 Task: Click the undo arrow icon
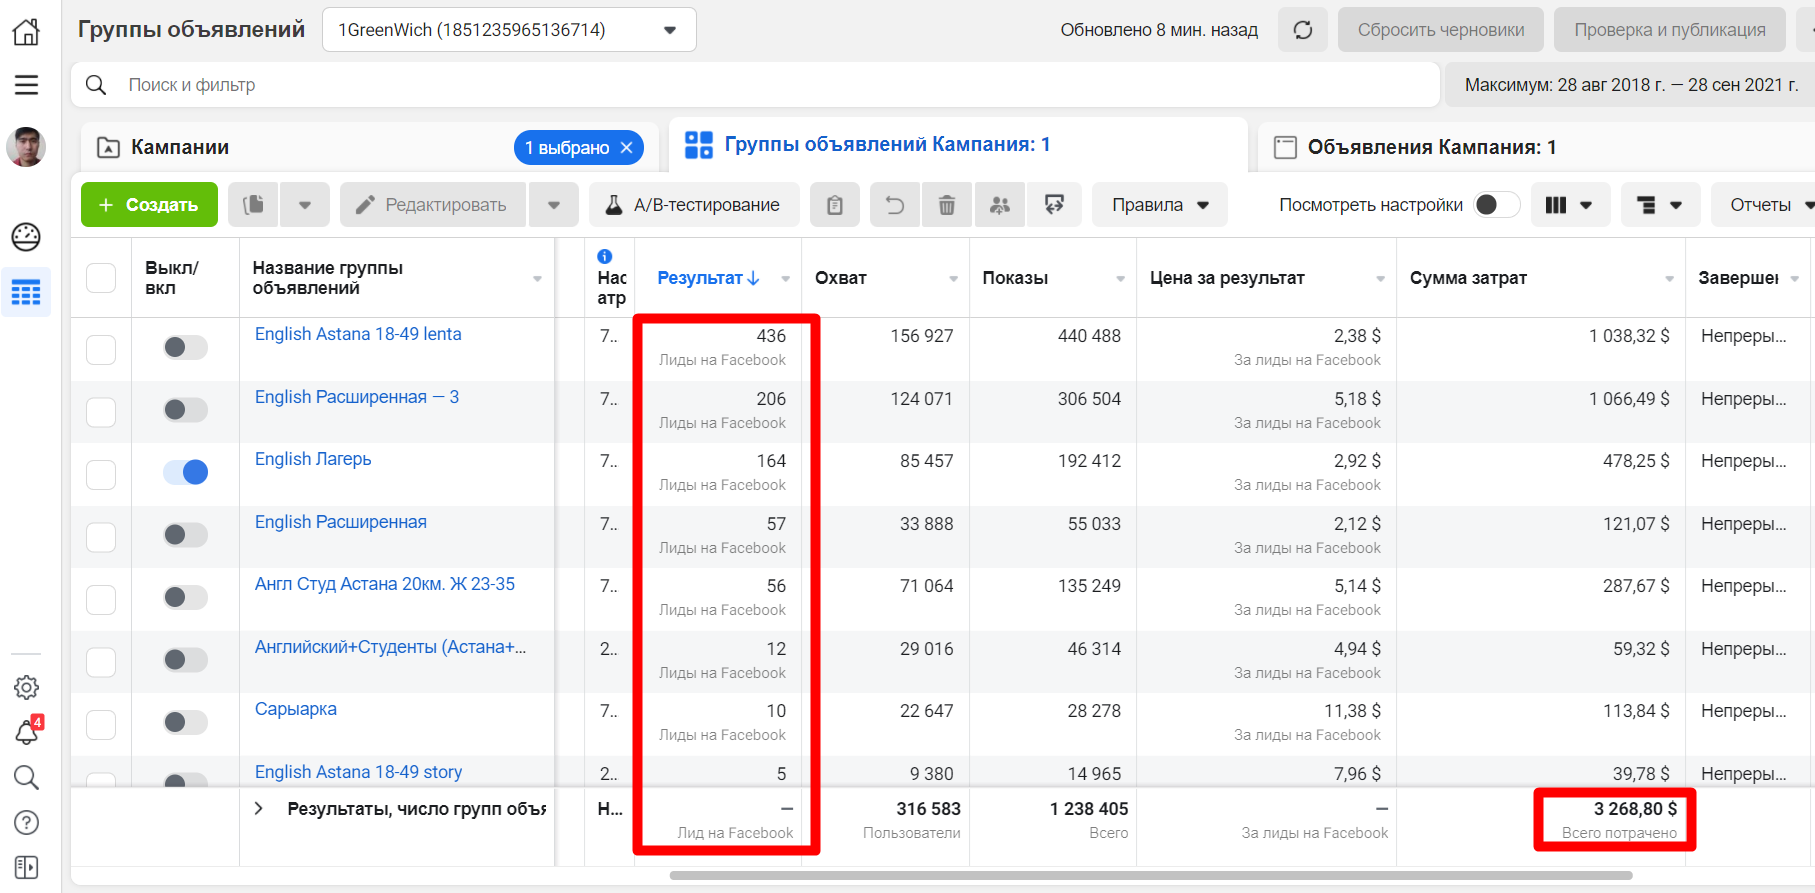point(894,205)
